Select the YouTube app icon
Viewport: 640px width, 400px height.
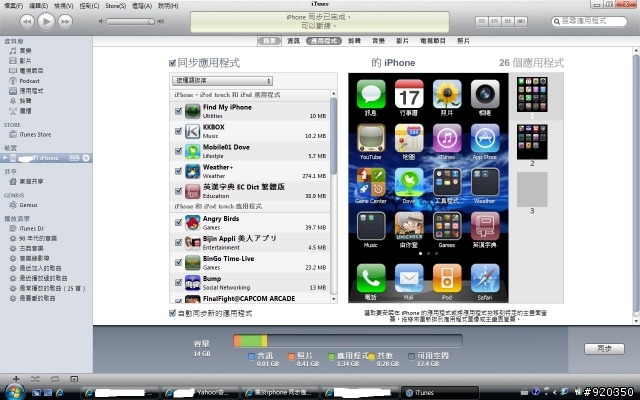coord(371,138)
